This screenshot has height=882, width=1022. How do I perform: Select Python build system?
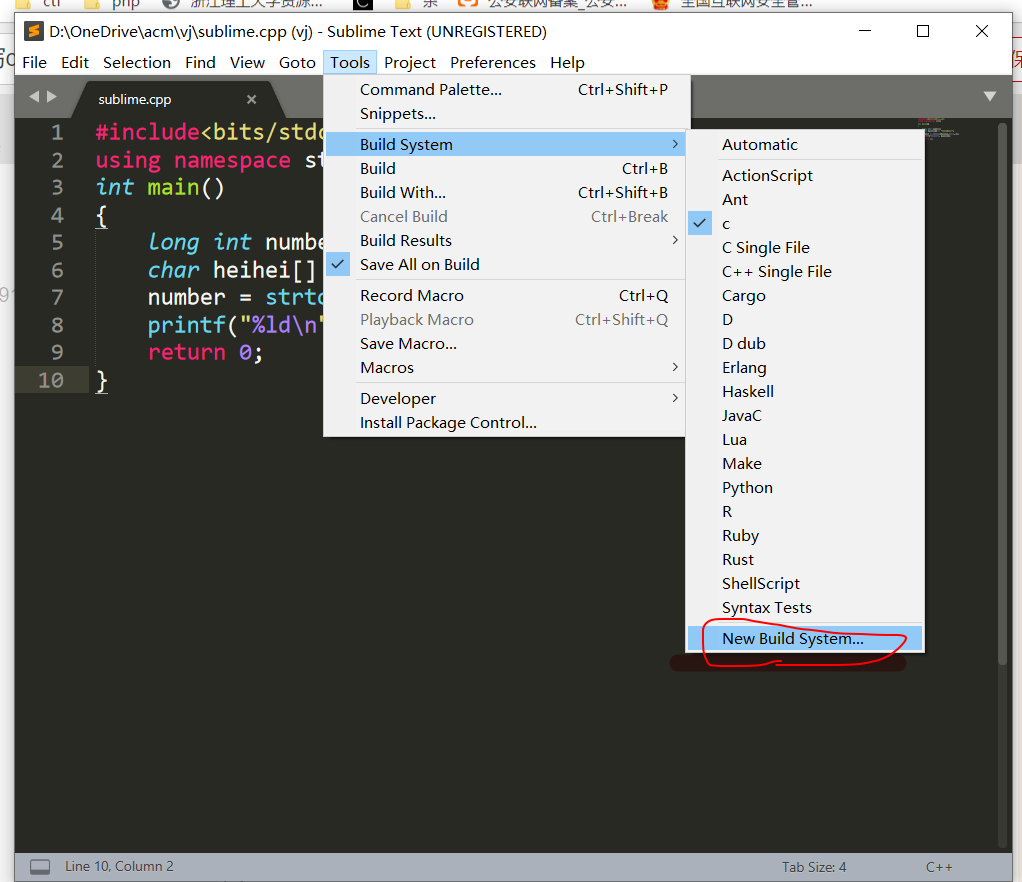point(805,488)
